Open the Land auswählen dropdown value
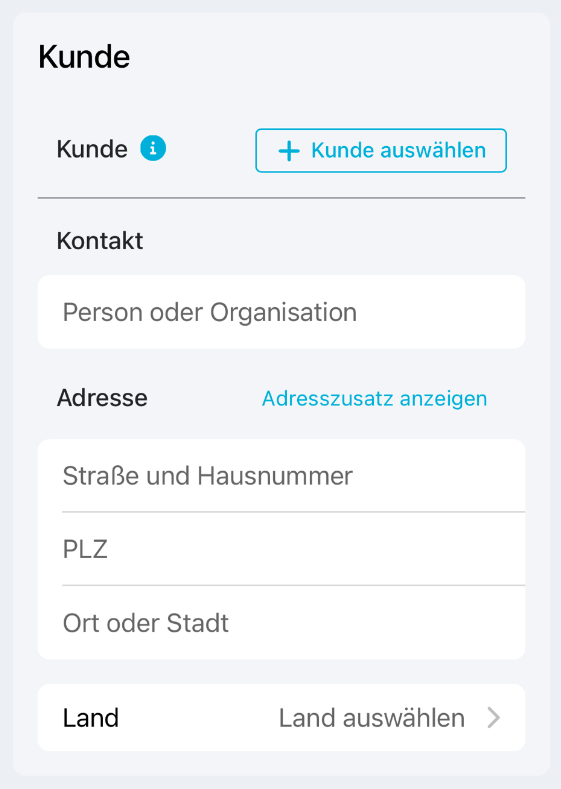561x789 pixels. 372,718
